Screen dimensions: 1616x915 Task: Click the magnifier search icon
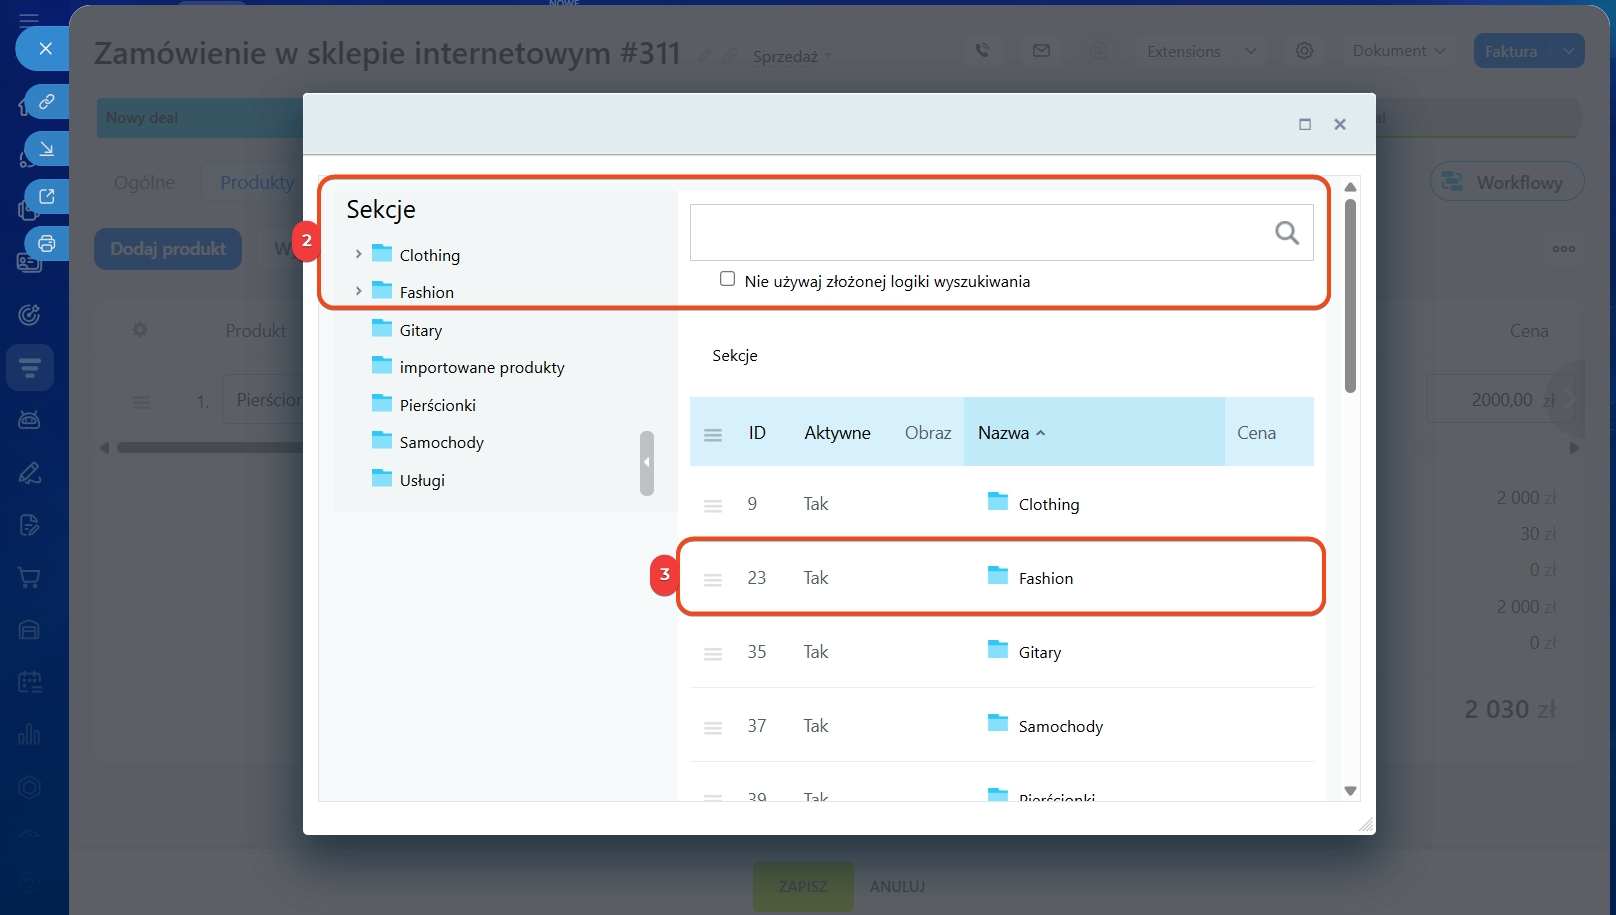[x=1286, y=233]
